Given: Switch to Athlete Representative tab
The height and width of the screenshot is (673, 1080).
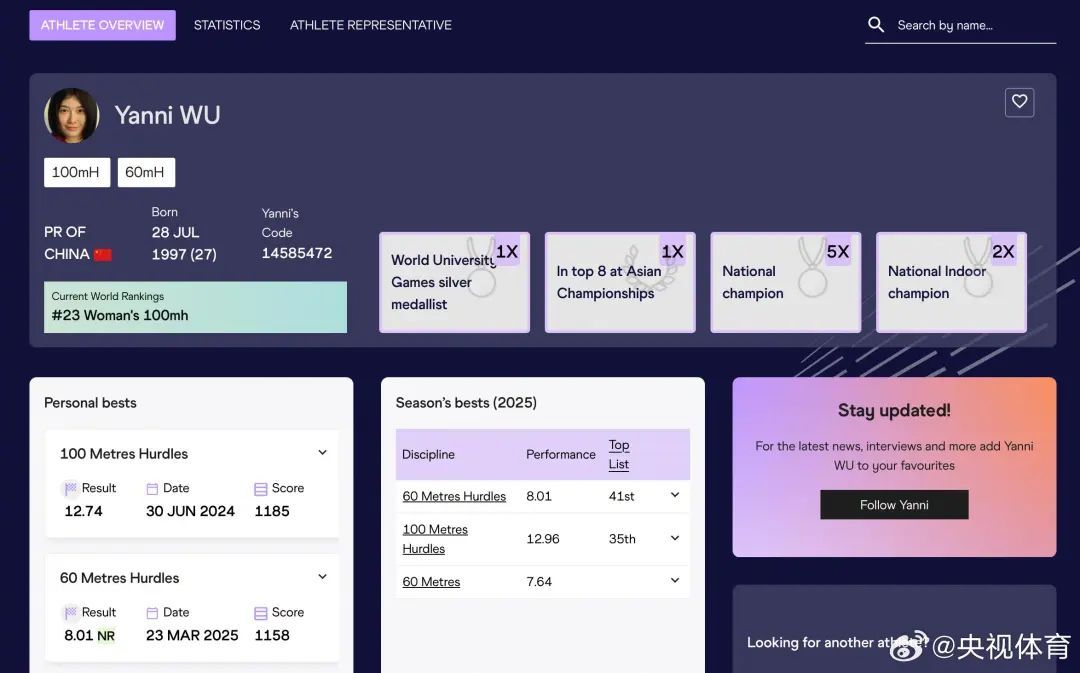Looking at the screenshot, I should 370,25.
